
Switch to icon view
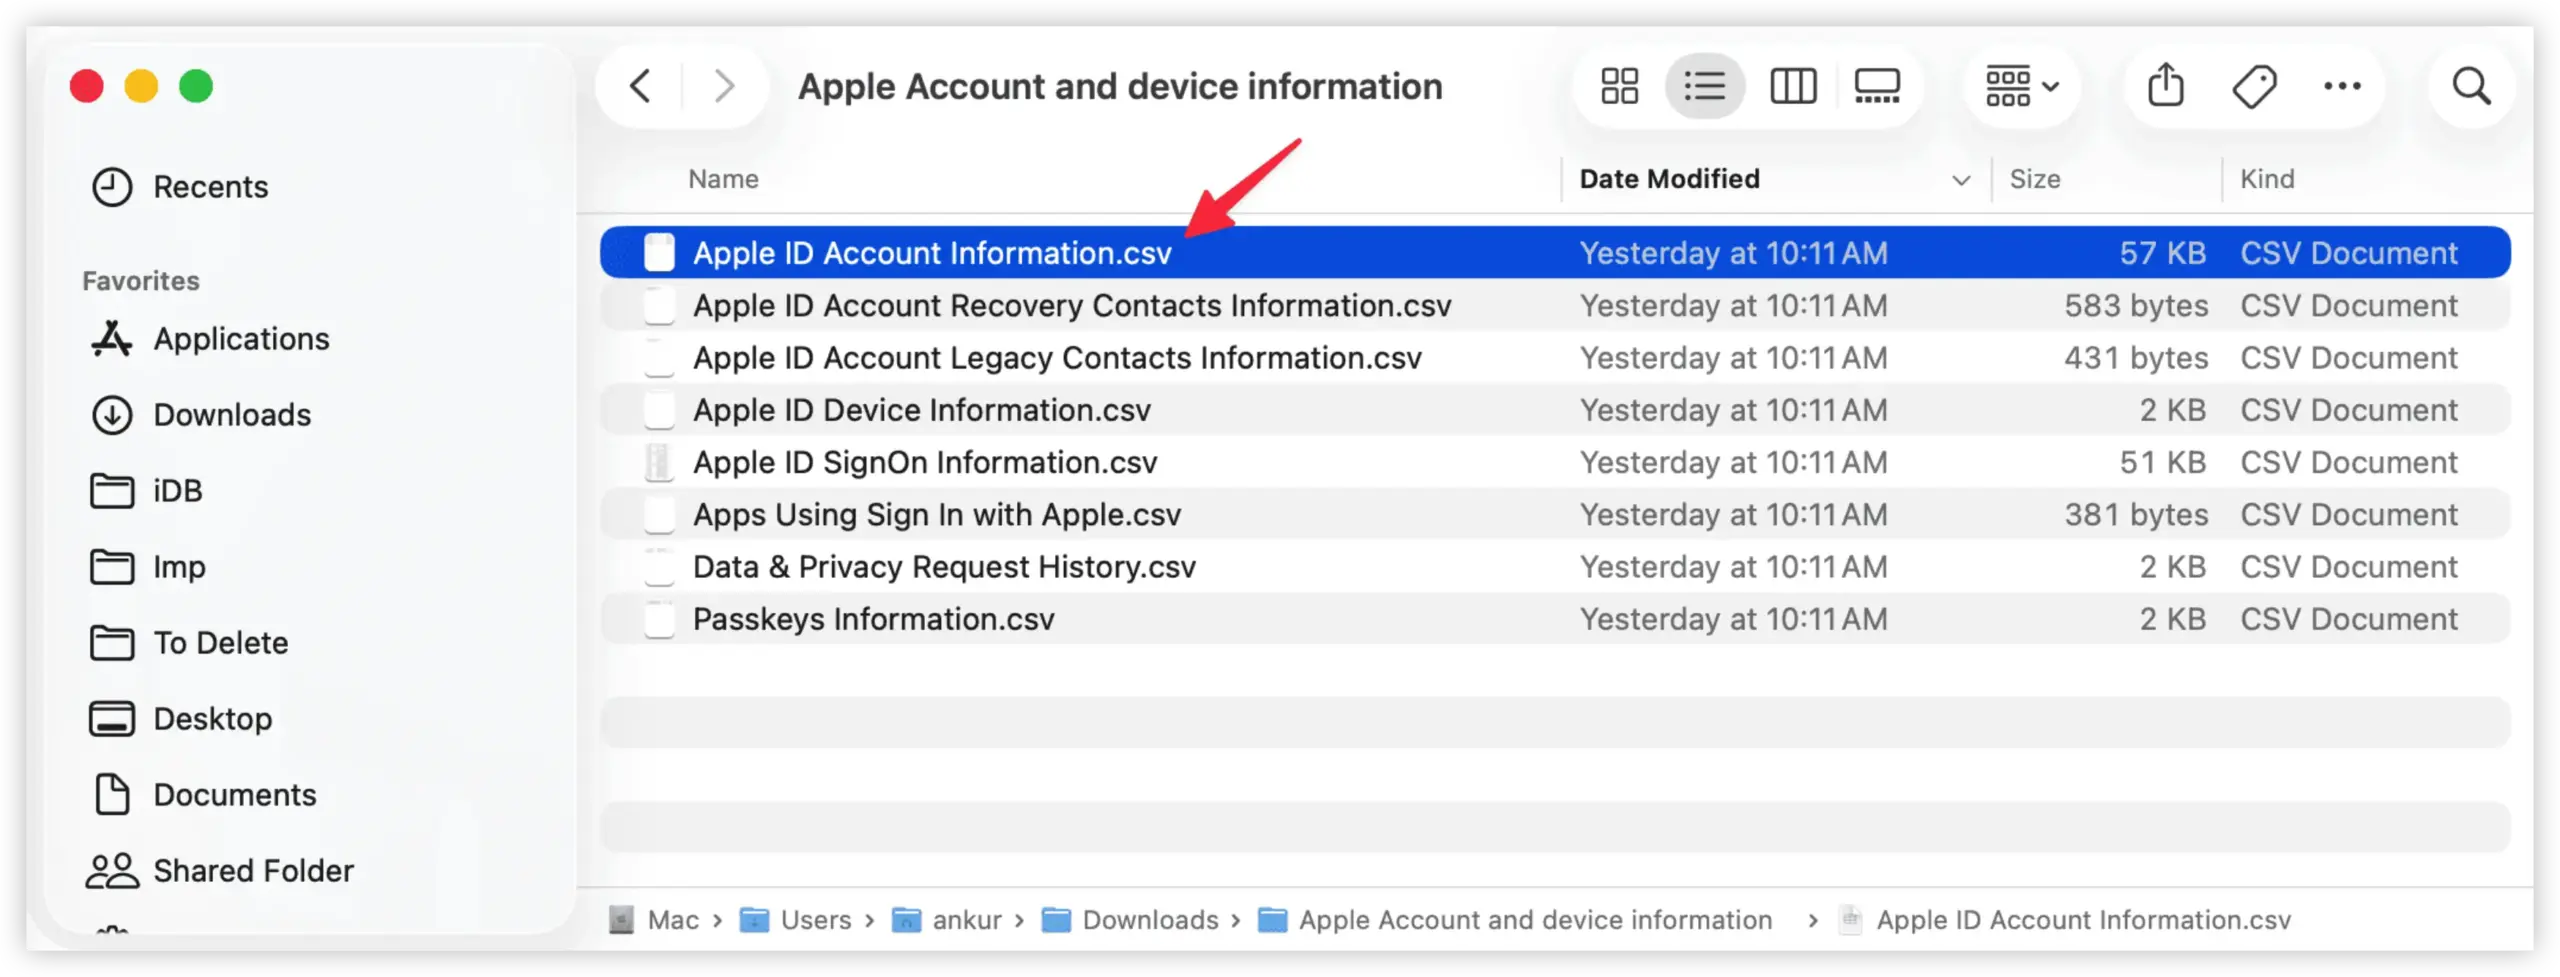(x=1618, y=86)
